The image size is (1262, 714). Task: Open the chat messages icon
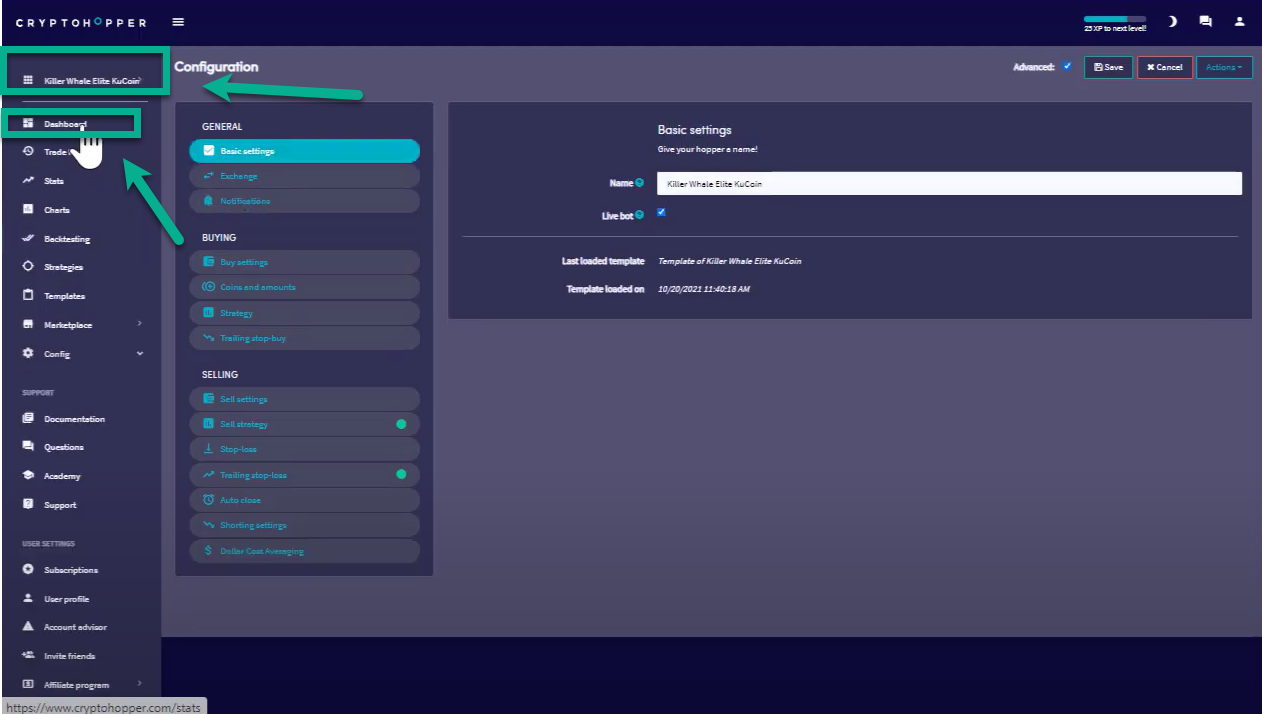1205,22
